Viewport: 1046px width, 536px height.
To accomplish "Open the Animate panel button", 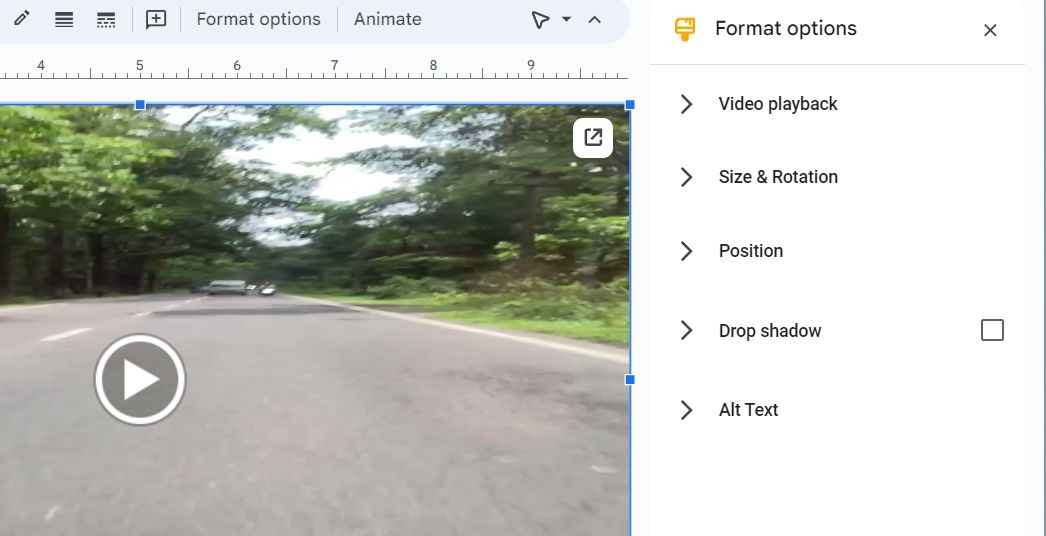I will tap(388, 19).
